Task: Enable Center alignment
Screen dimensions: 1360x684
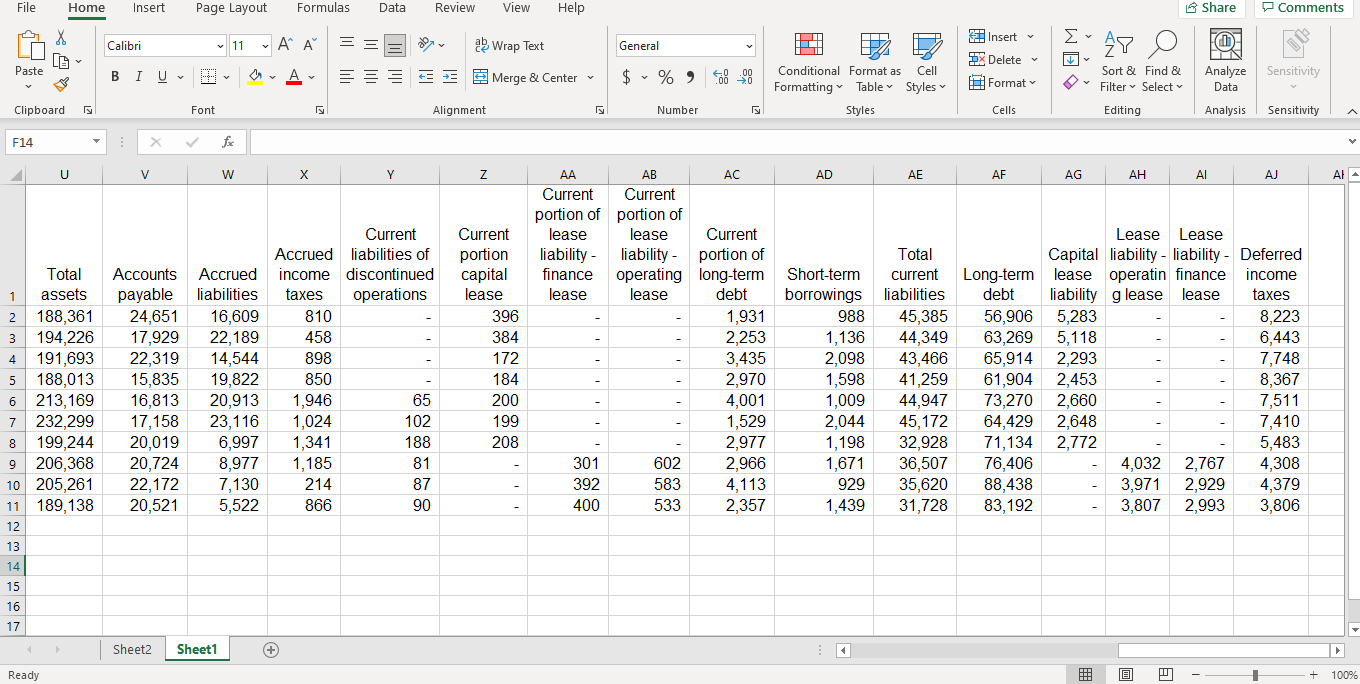Action: click(370, 76)
